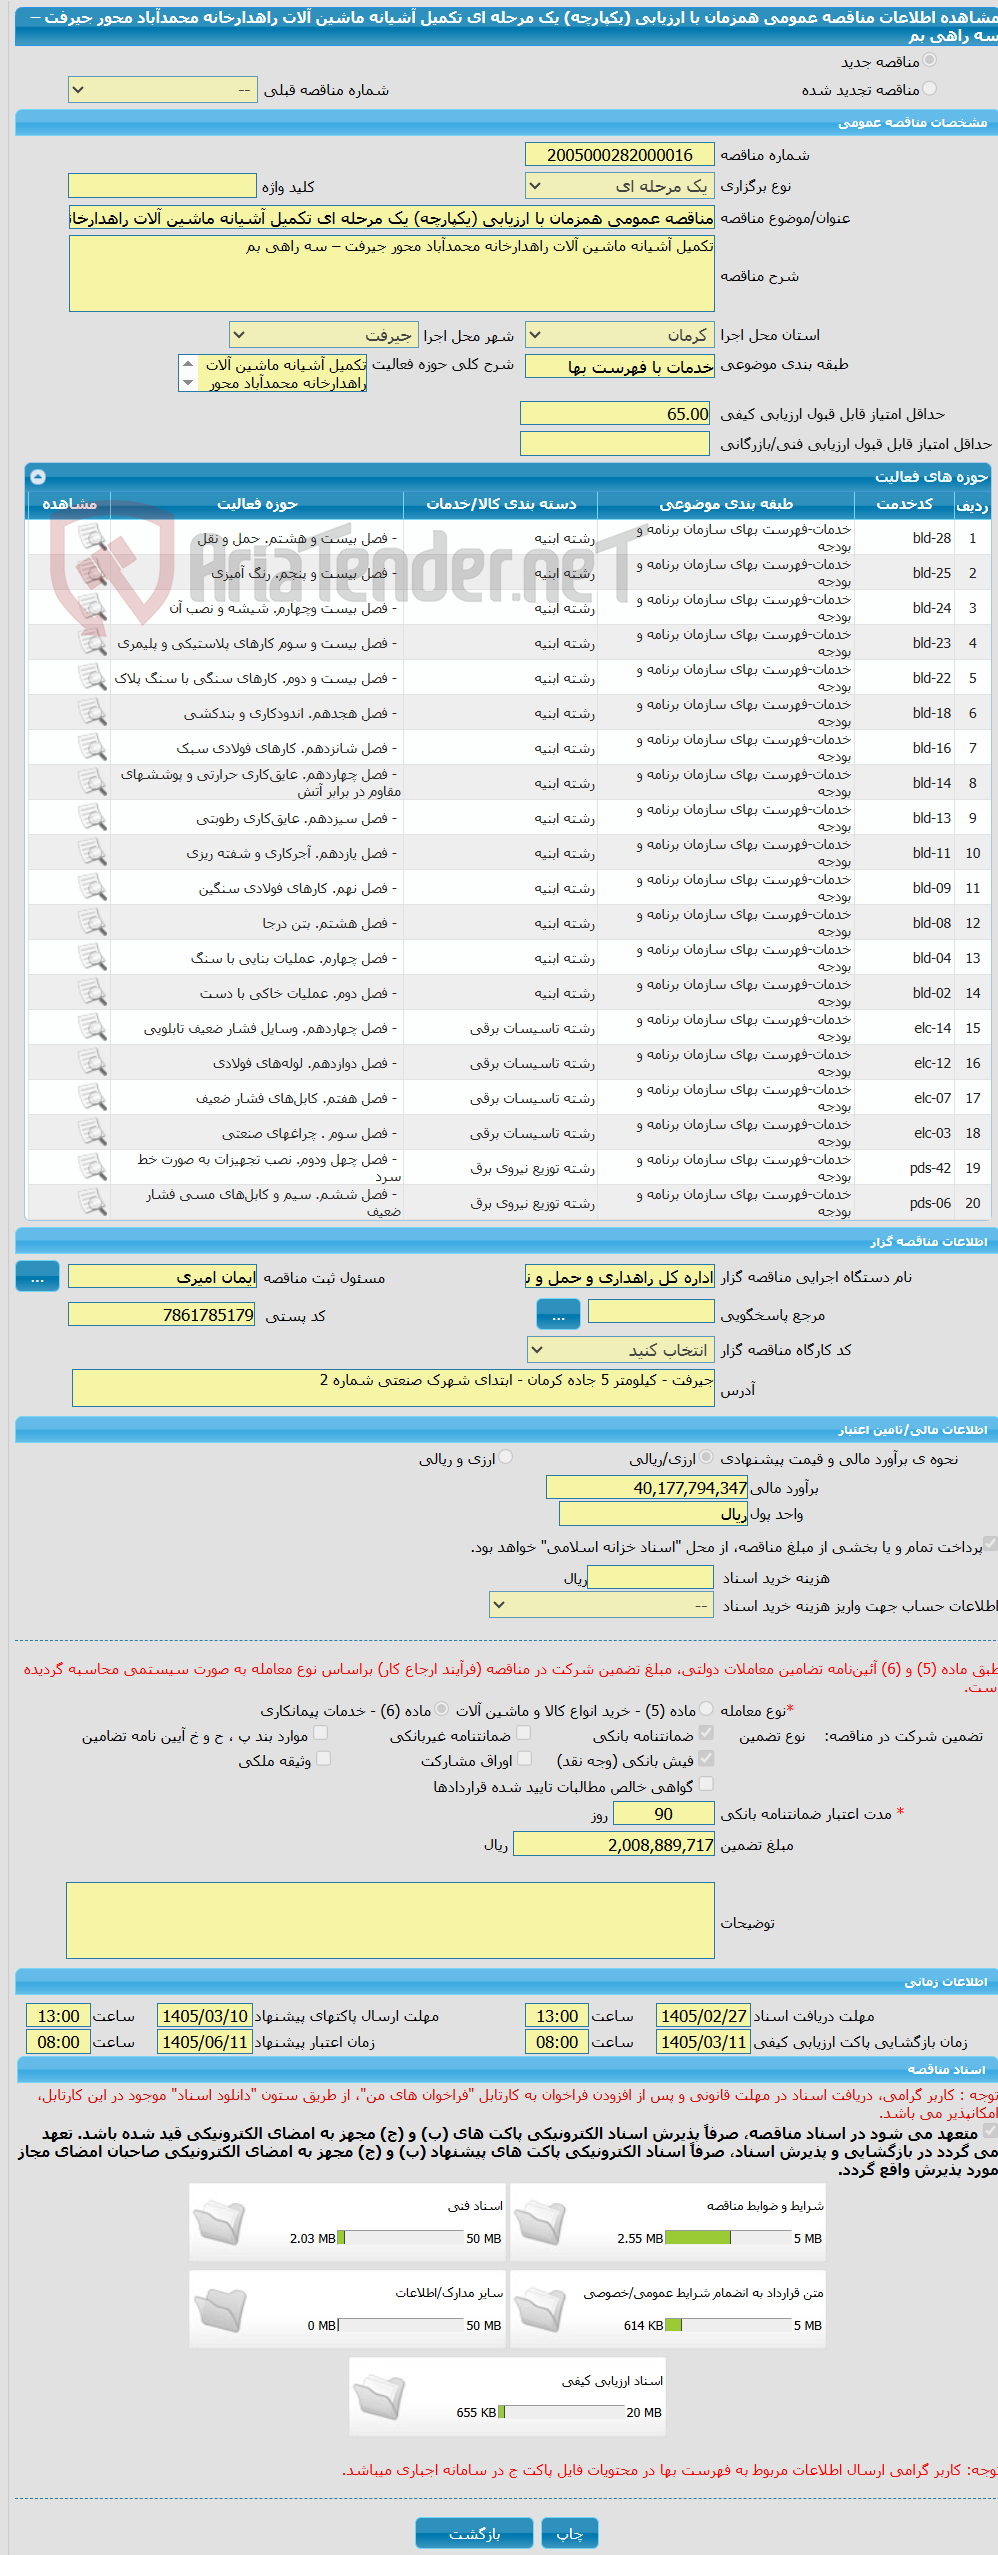Open view icon for row bld-13
This screenshot has width=998, height=2555.
click(92, 818)
